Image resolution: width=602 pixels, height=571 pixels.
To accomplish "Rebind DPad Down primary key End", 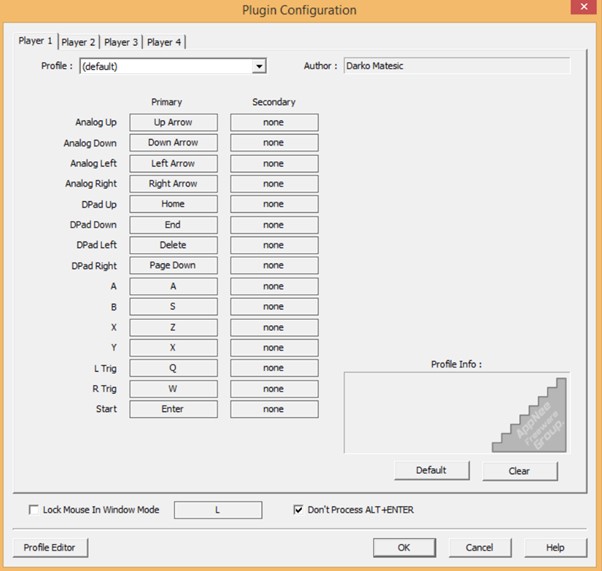I will click(174, 225).
